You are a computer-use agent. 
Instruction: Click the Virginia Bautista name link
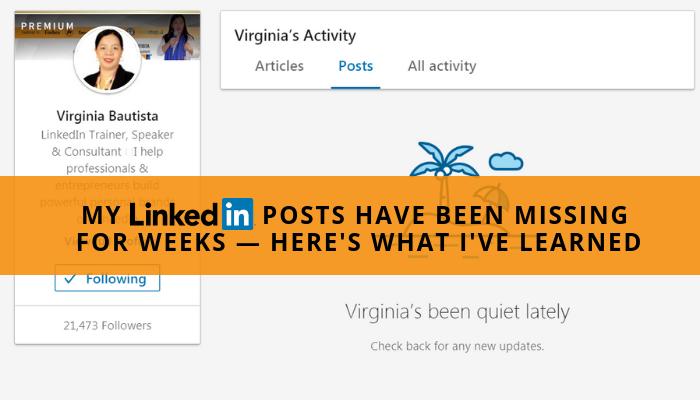(x=107, y=116)
